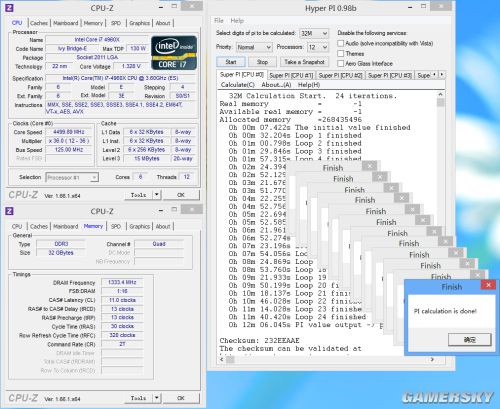Screen dimensions: 500x409
Task: Click Take a Snapshot button
Action: tap(304, 62)
